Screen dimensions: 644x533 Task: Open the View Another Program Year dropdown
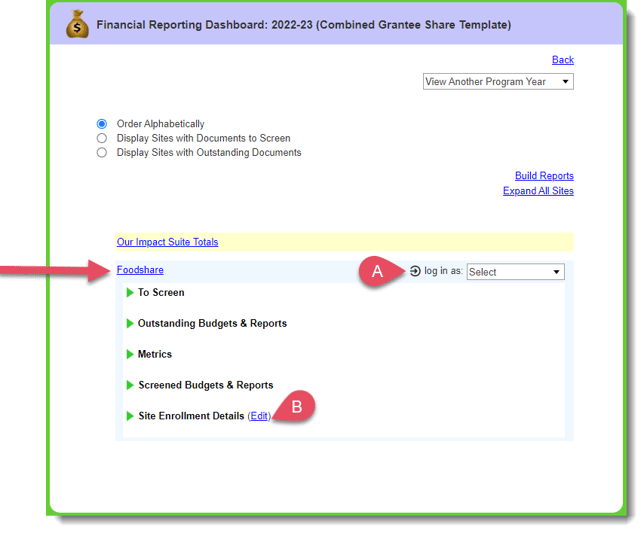click(498, 82)
